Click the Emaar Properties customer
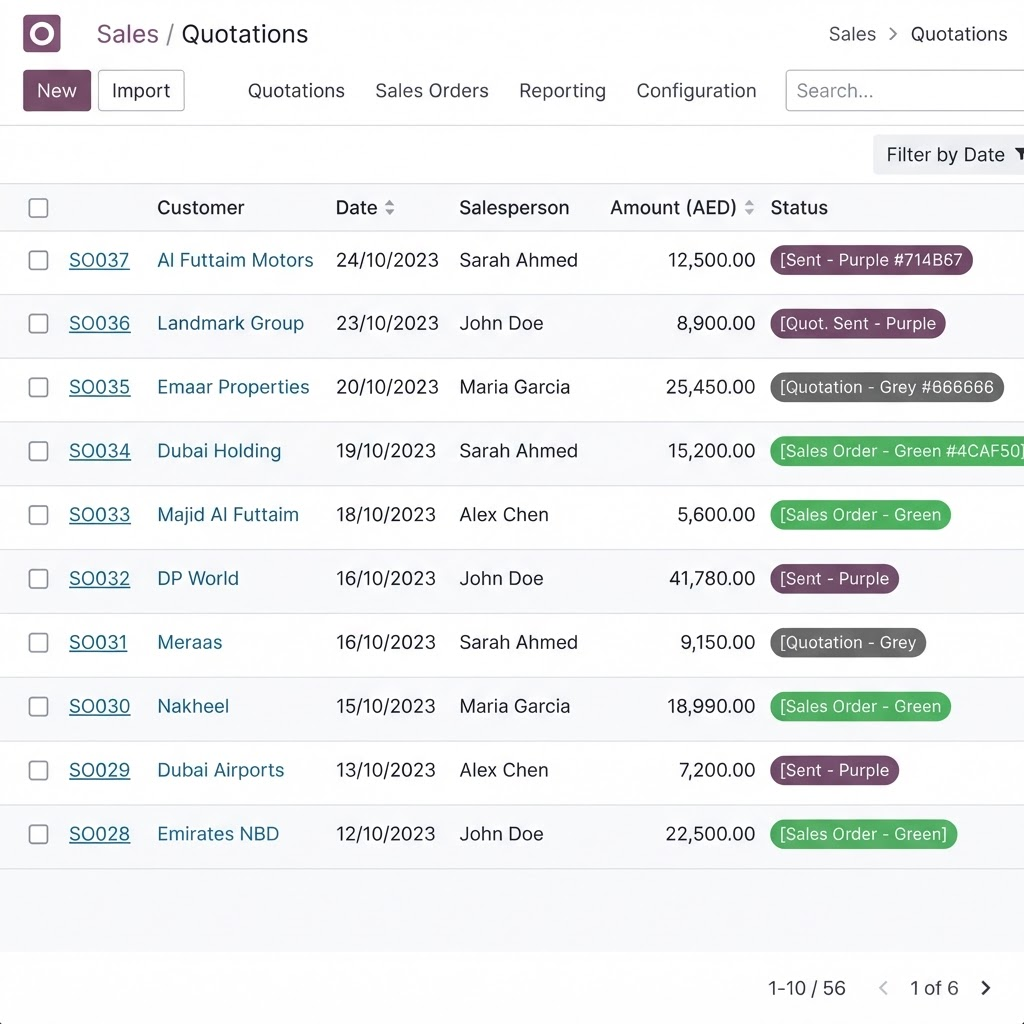 [233, 387]
